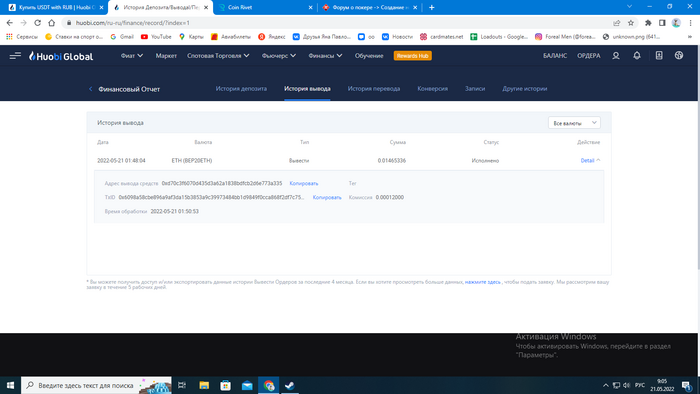Click the browser home icon

tap(52, 23)
